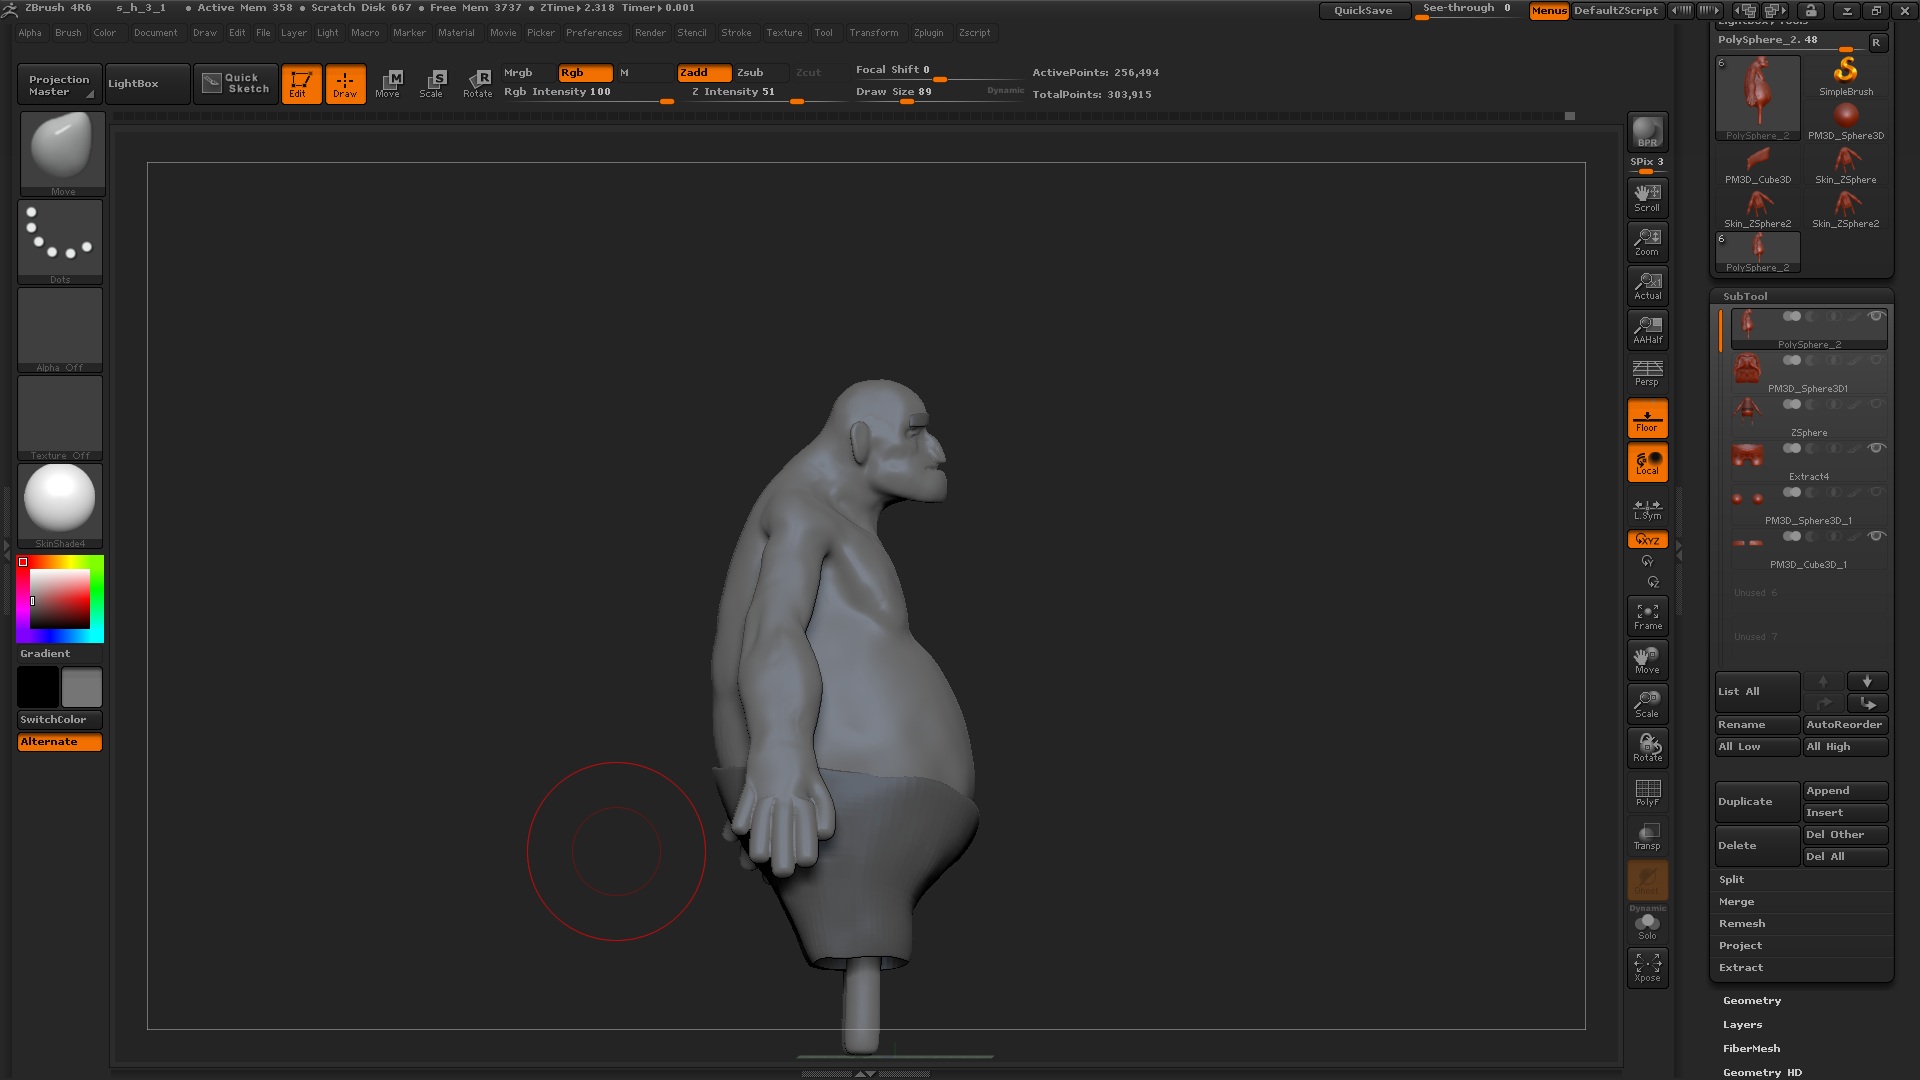Click the SimpleBrush tool icon

[x=1846, y=76]
